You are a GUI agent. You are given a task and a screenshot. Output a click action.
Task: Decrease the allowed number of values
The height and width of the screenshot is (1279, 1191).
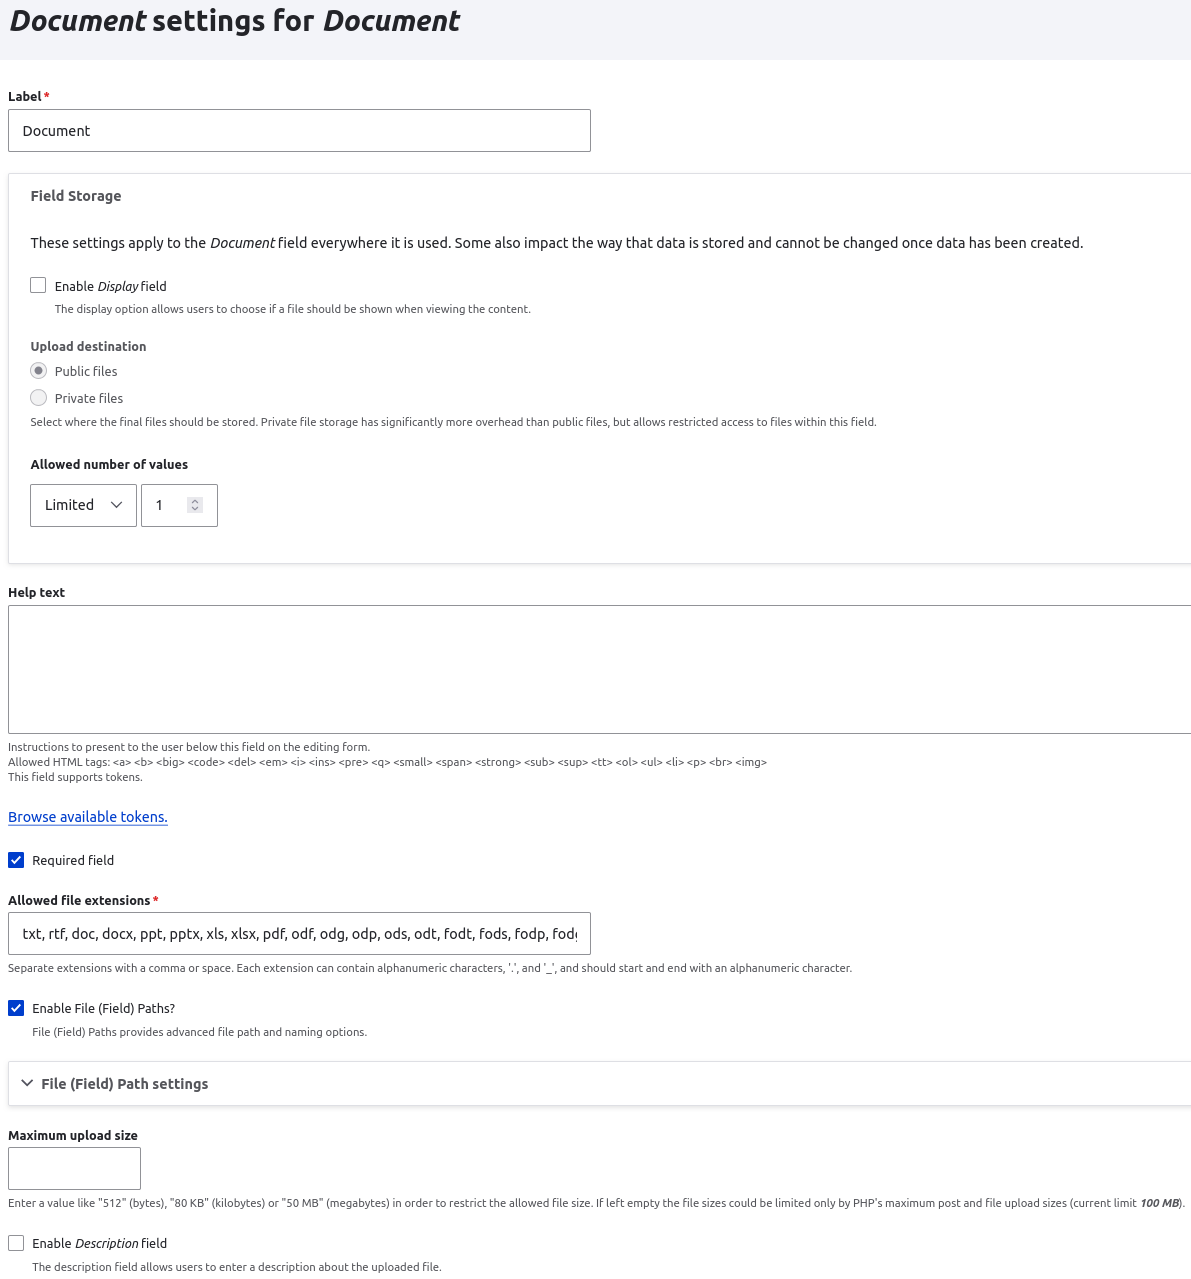pos(195,509)
